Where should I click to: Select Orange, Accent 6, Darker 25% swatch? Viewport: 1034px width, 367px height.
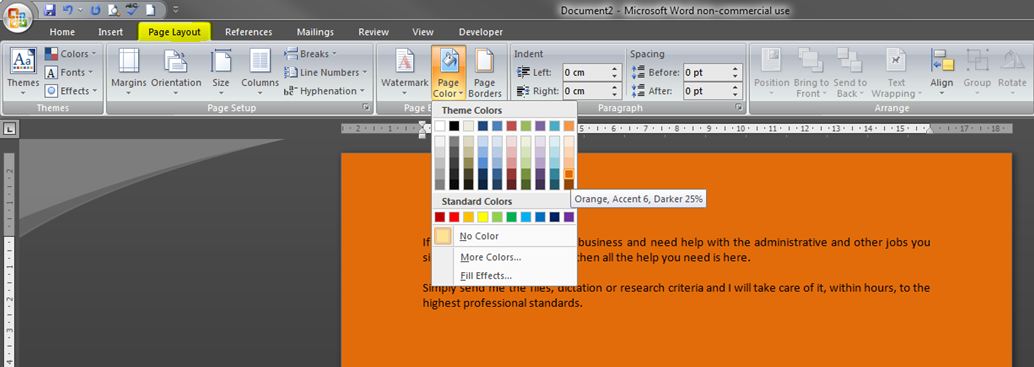coord(568,174)
